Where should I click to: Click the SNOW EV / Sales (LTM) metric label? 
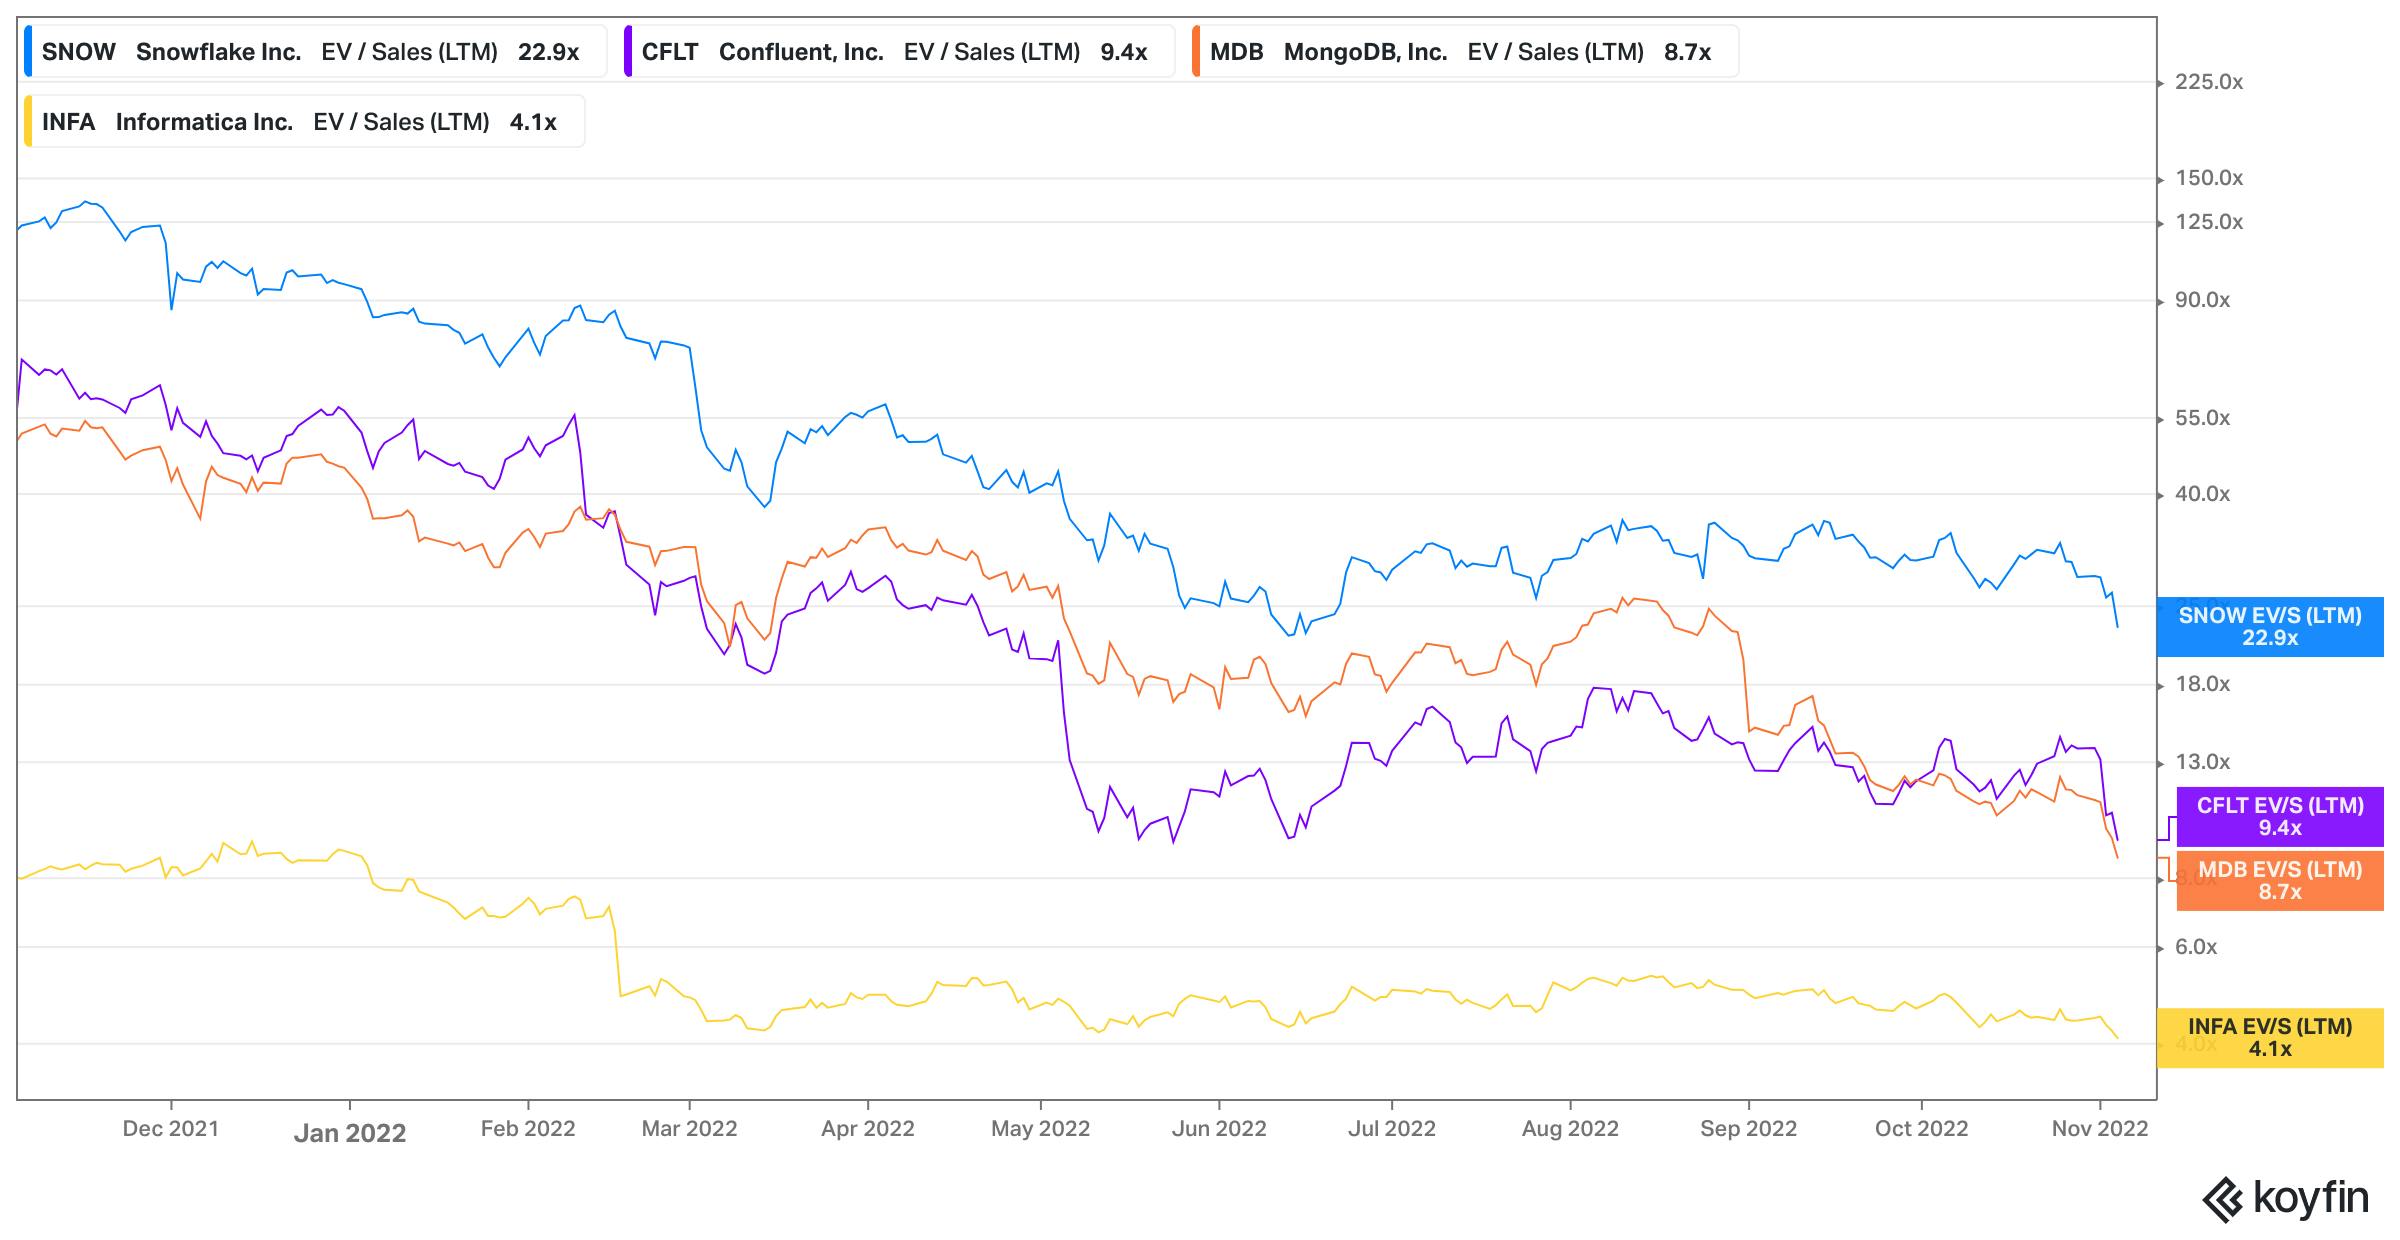(409, 52)
